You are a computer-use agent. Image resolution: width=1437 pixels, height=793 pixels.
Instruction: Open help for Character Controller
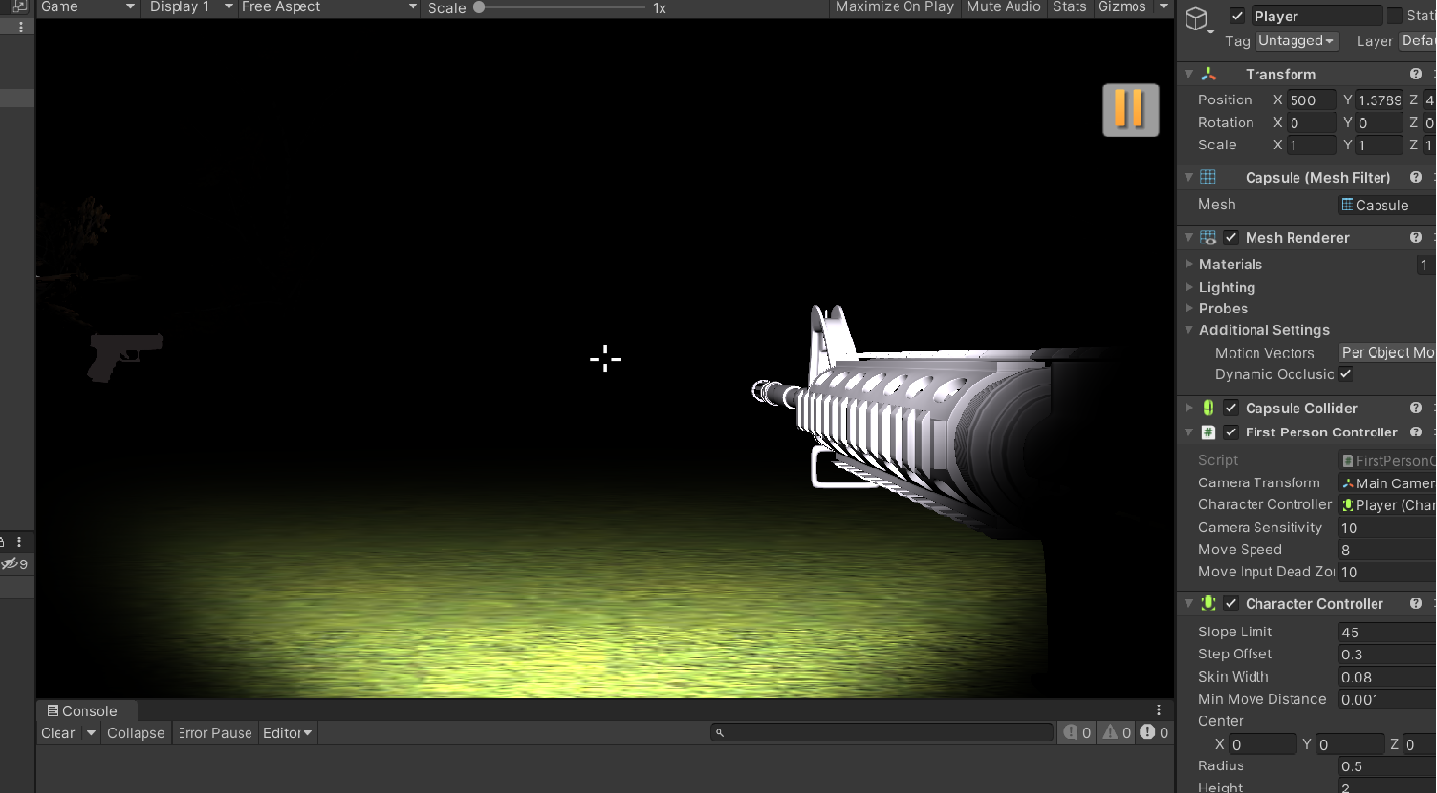coord(1416,603)
